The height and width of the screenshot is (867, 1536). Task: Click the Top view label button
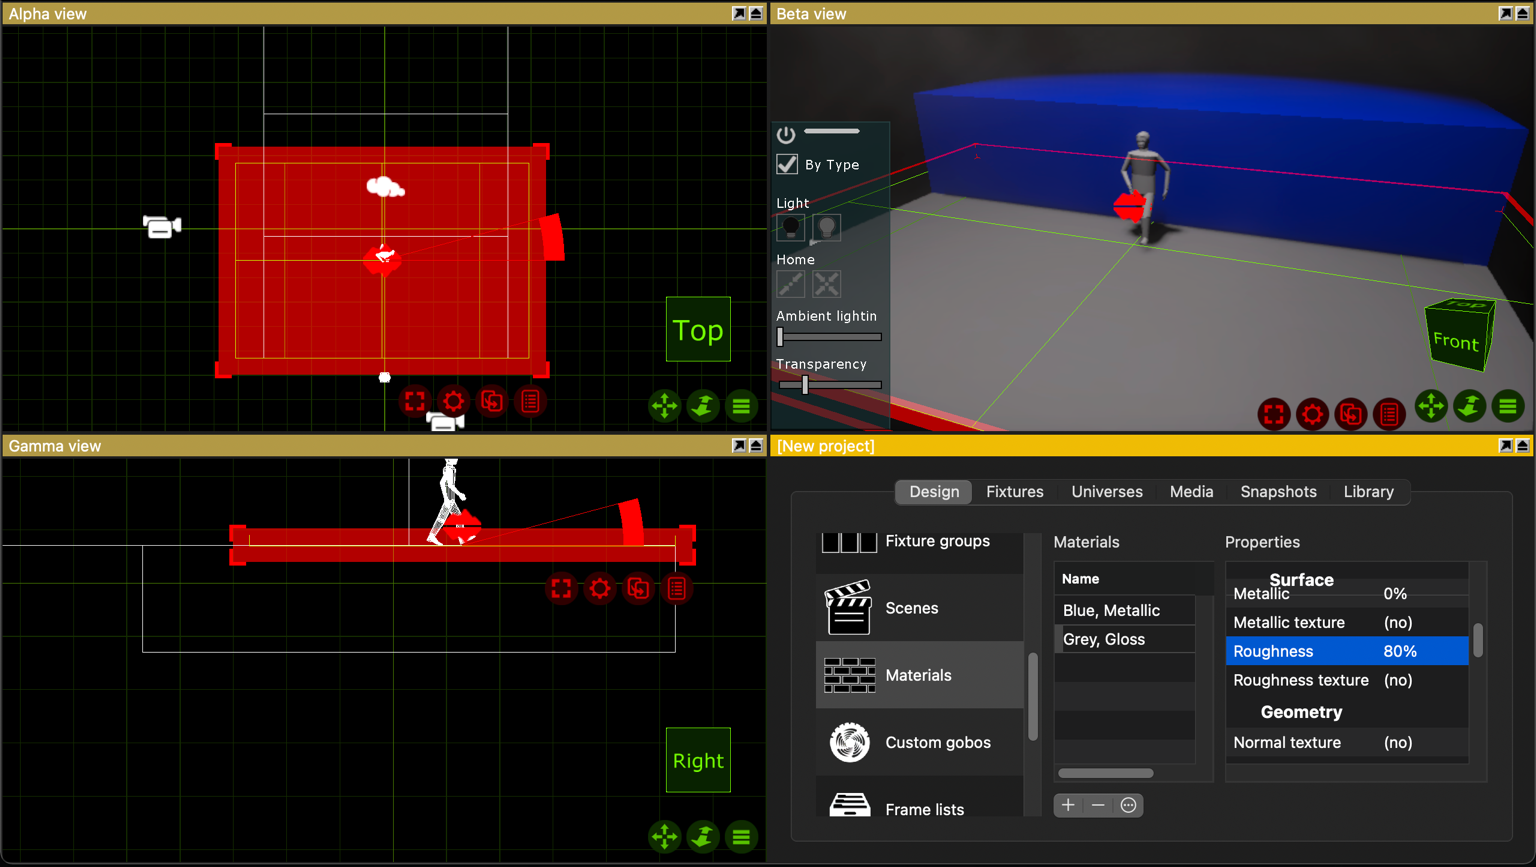point(698,330)
